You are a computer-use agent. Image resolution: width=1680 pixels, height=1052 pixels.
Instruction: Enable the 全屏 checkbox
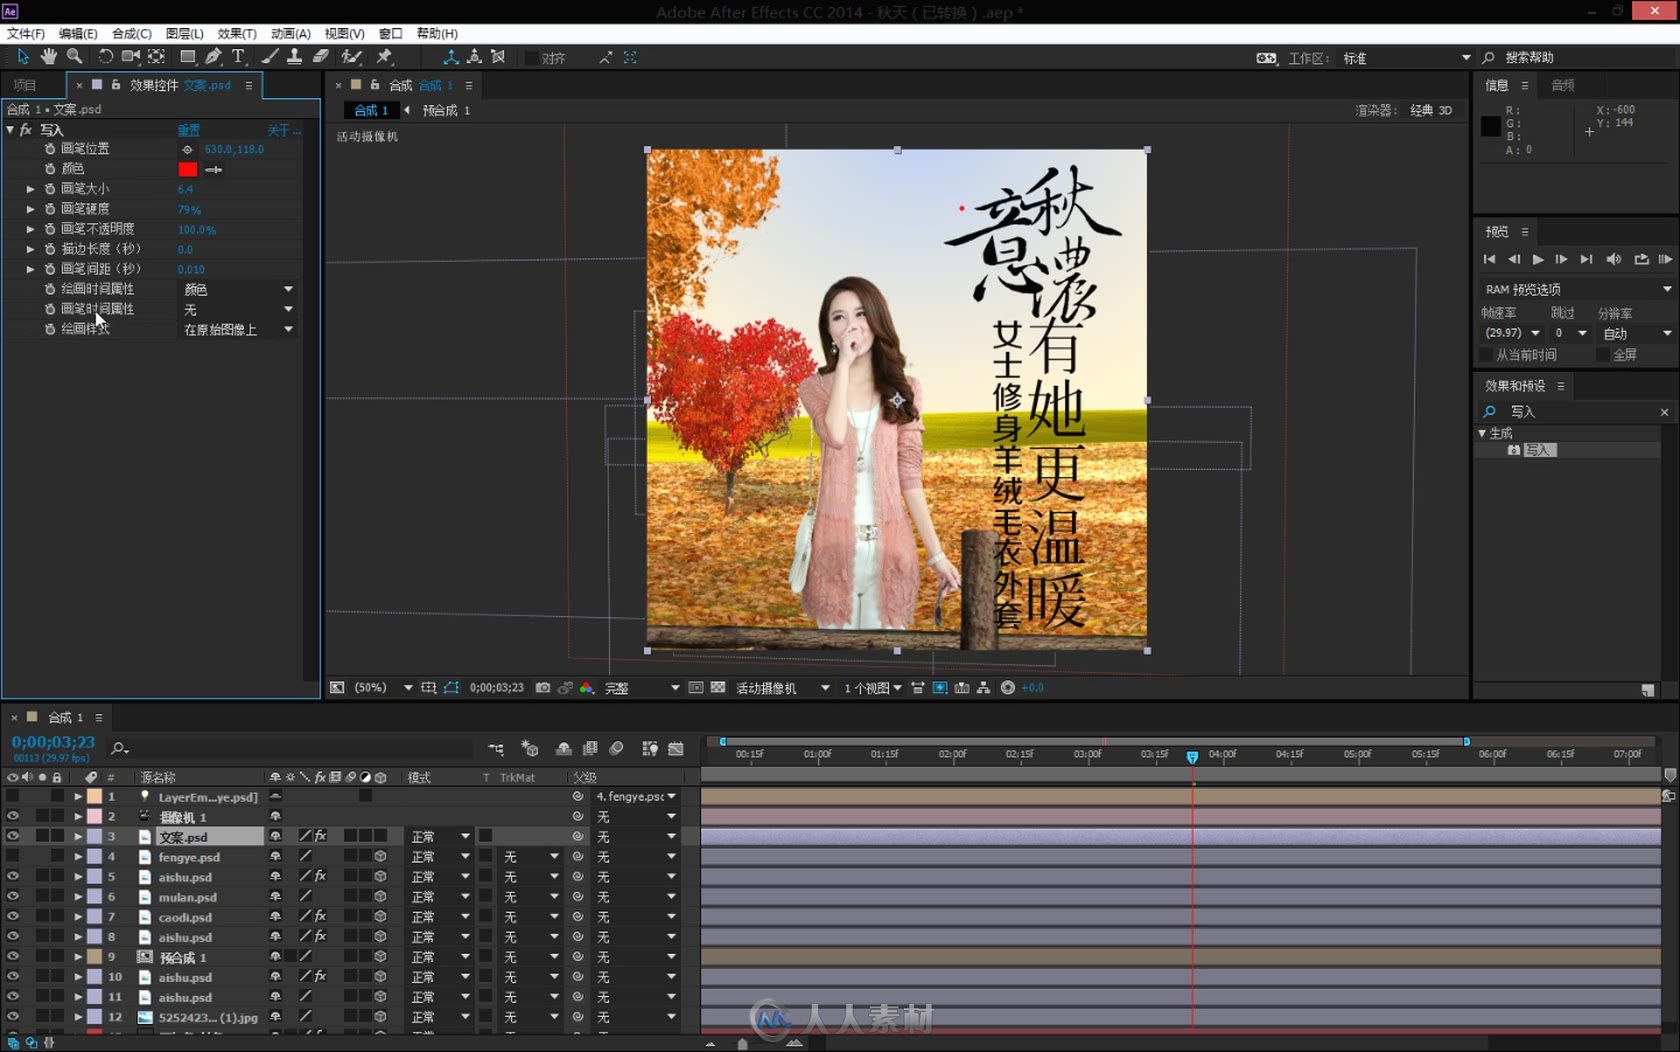click(x=1603, y=355)
